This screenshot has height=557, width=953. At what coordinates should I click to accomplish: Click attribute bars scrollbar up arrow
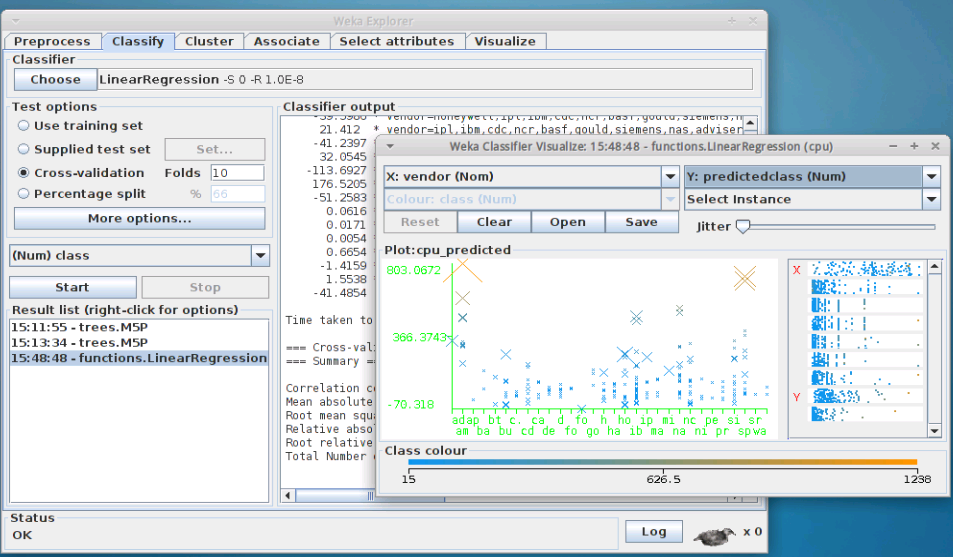935,266
